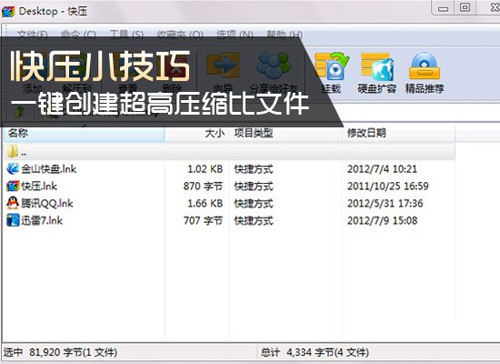Click the 分享给好友 share icon

[x=273, y=65]
